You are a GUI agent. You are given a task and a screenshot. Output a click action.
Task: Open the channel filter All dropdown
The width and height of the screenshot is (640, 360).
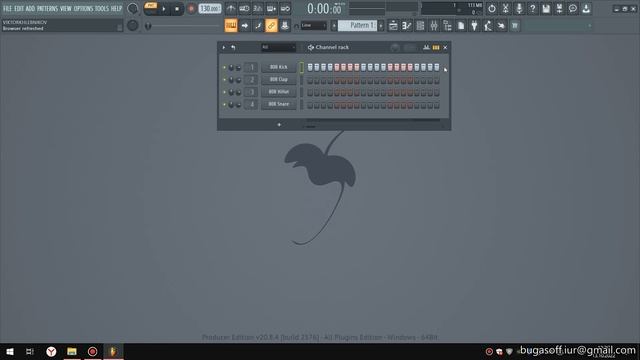pyautogui.click(x=278, y=47)
